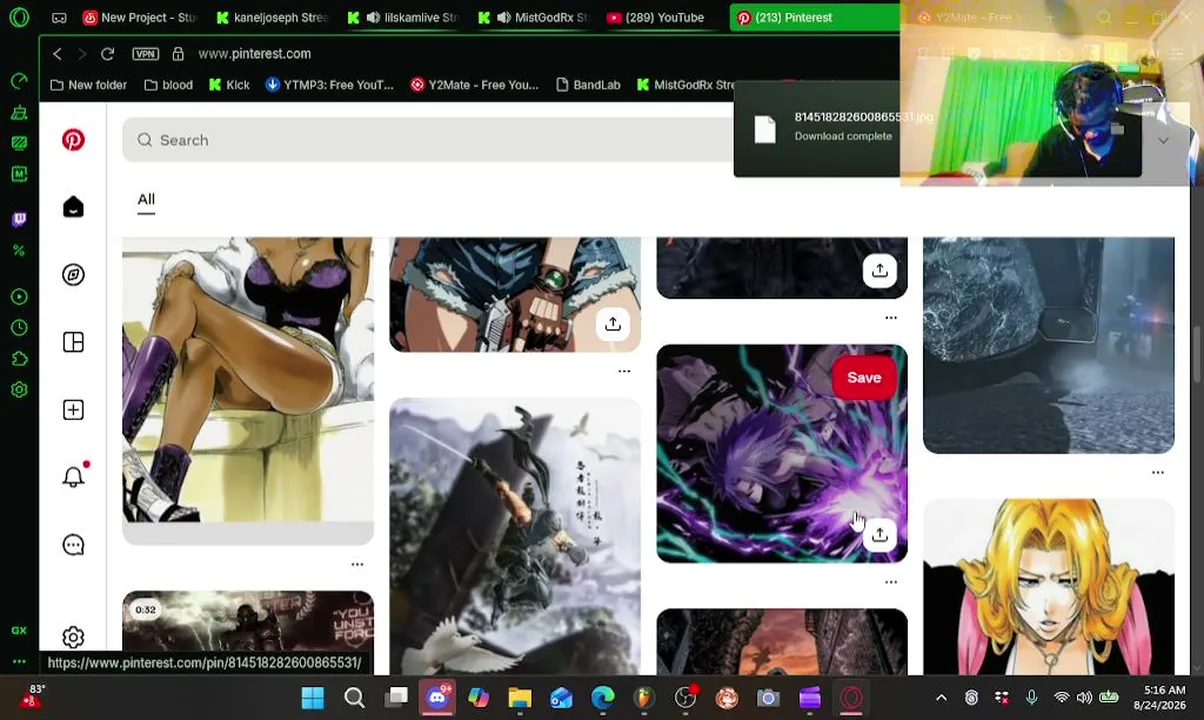Share the purple lightning pin
The image size is (1204, 720).
pyautogui.click(x=879, y=535)
